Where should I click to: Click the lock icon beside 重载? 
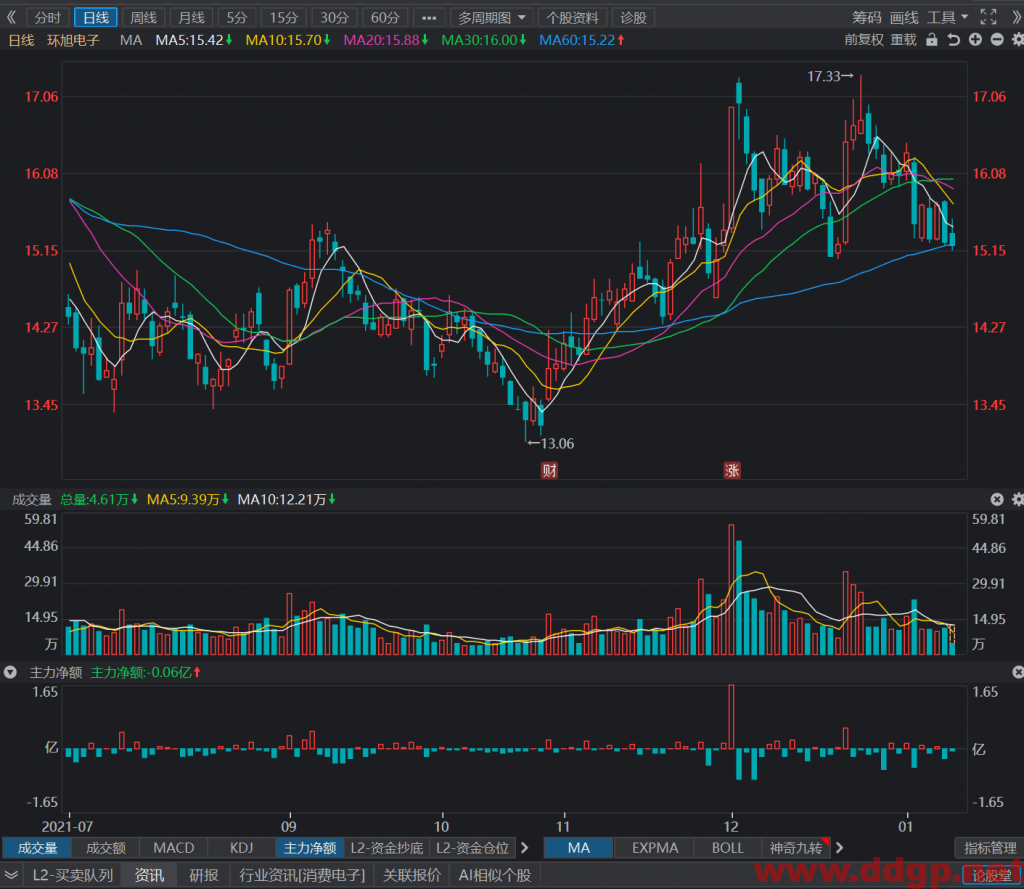[x=932, y=40]
